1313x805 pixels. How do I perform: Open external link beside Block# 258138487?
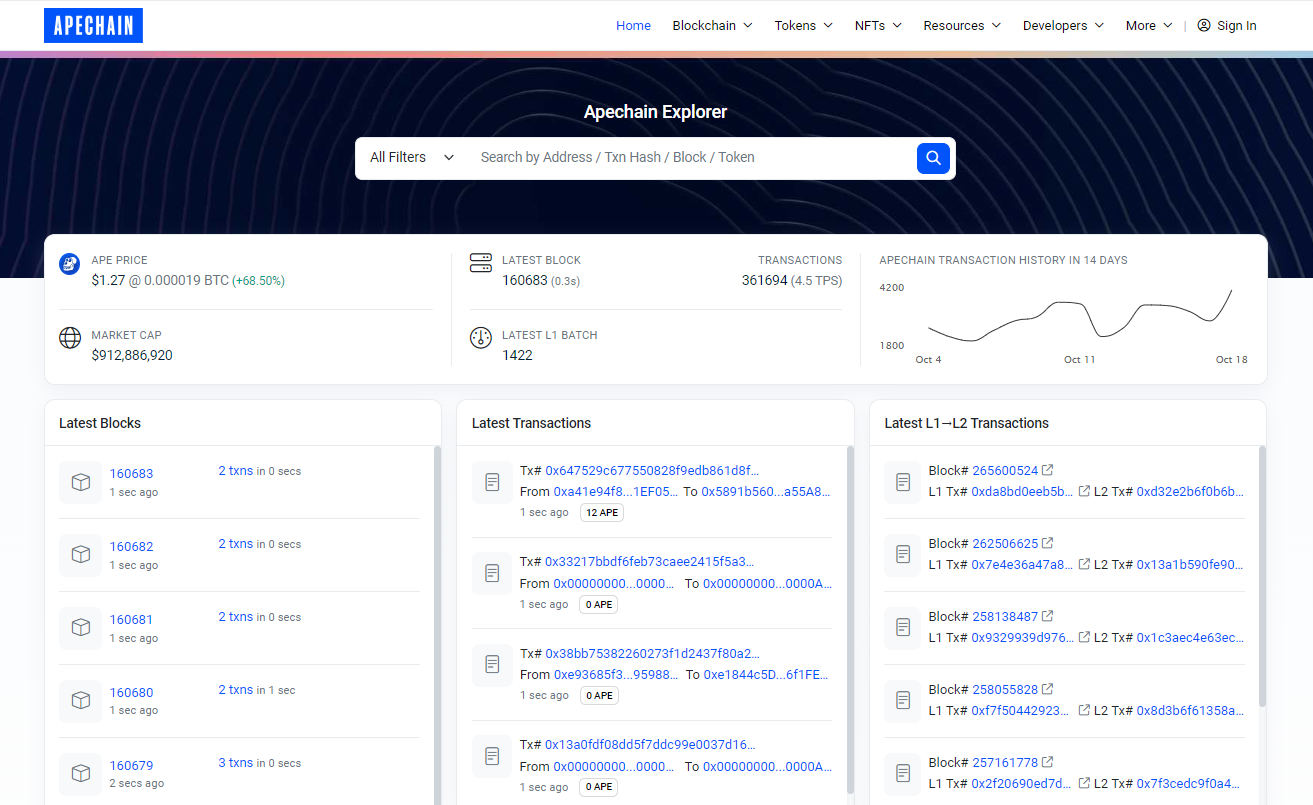1048,616
